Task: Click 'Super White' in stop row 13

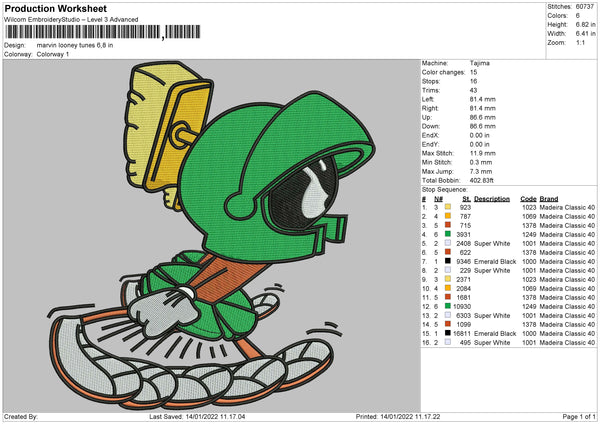Action: pos(492,316)
